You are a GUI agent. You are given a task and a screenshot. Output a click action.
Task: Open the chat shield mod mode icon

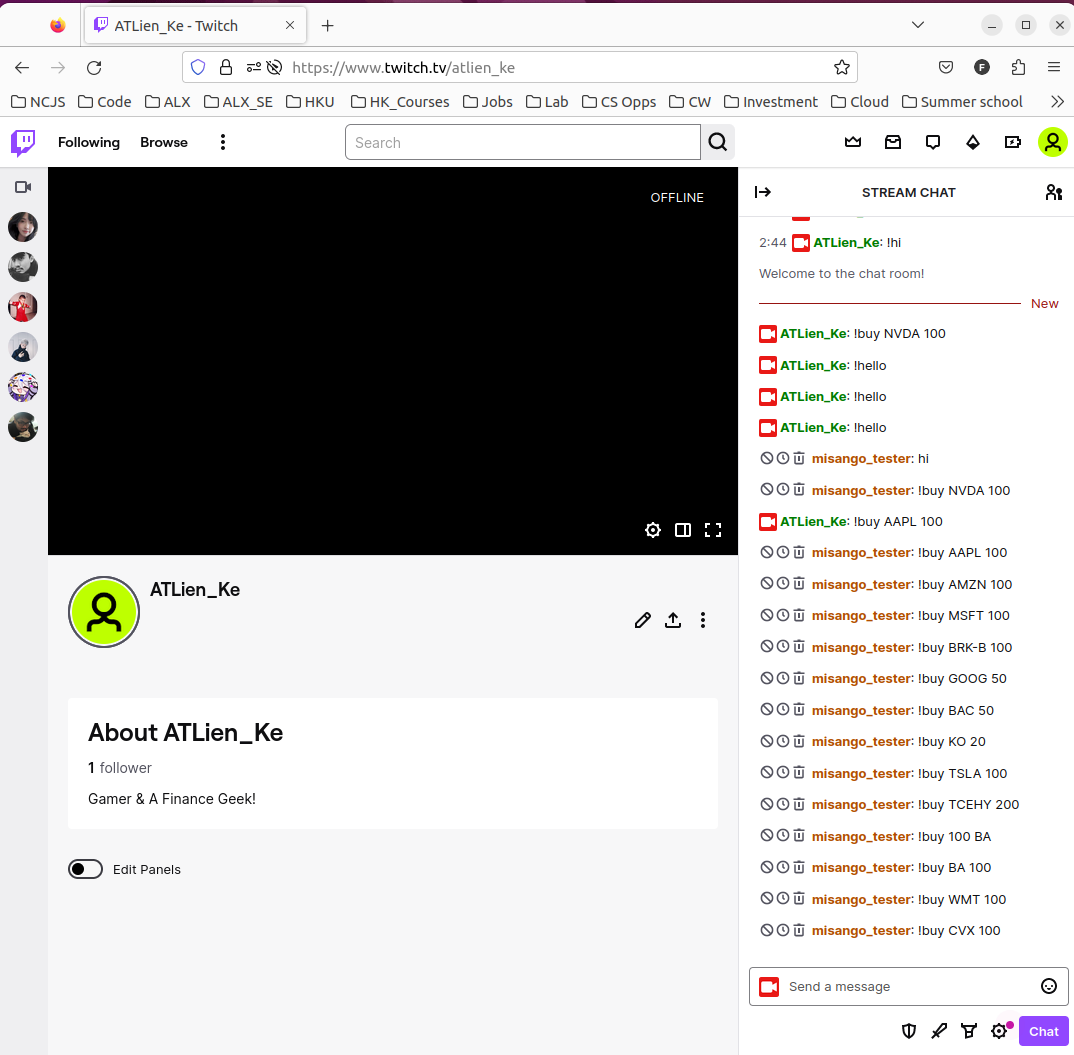[x=909, y=1031]
